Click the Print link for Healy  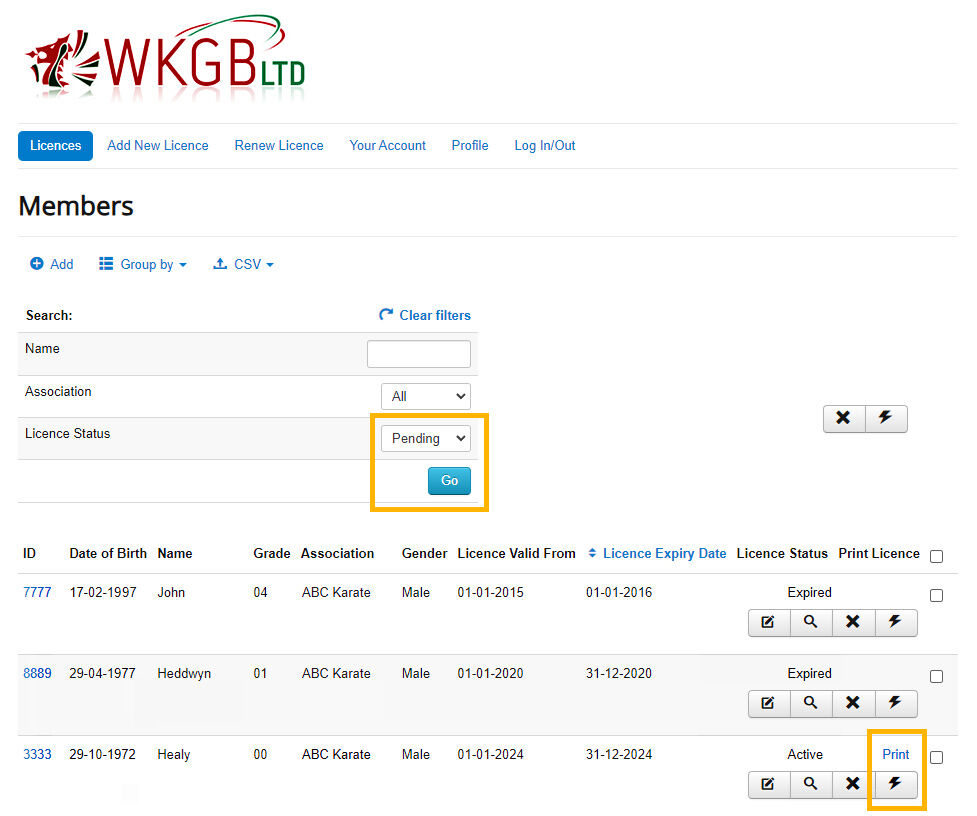[895, 754]
